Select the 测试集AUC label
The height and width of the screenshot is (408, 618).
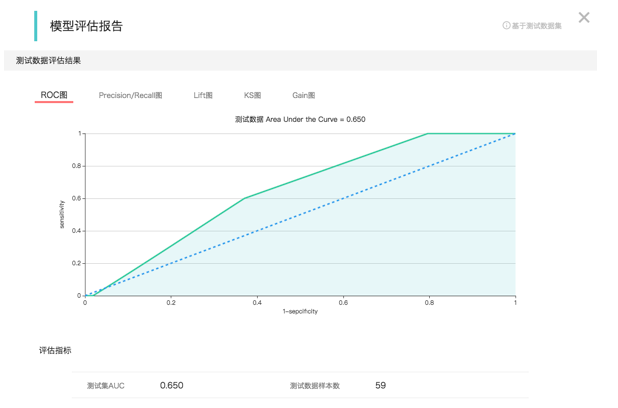106,386
